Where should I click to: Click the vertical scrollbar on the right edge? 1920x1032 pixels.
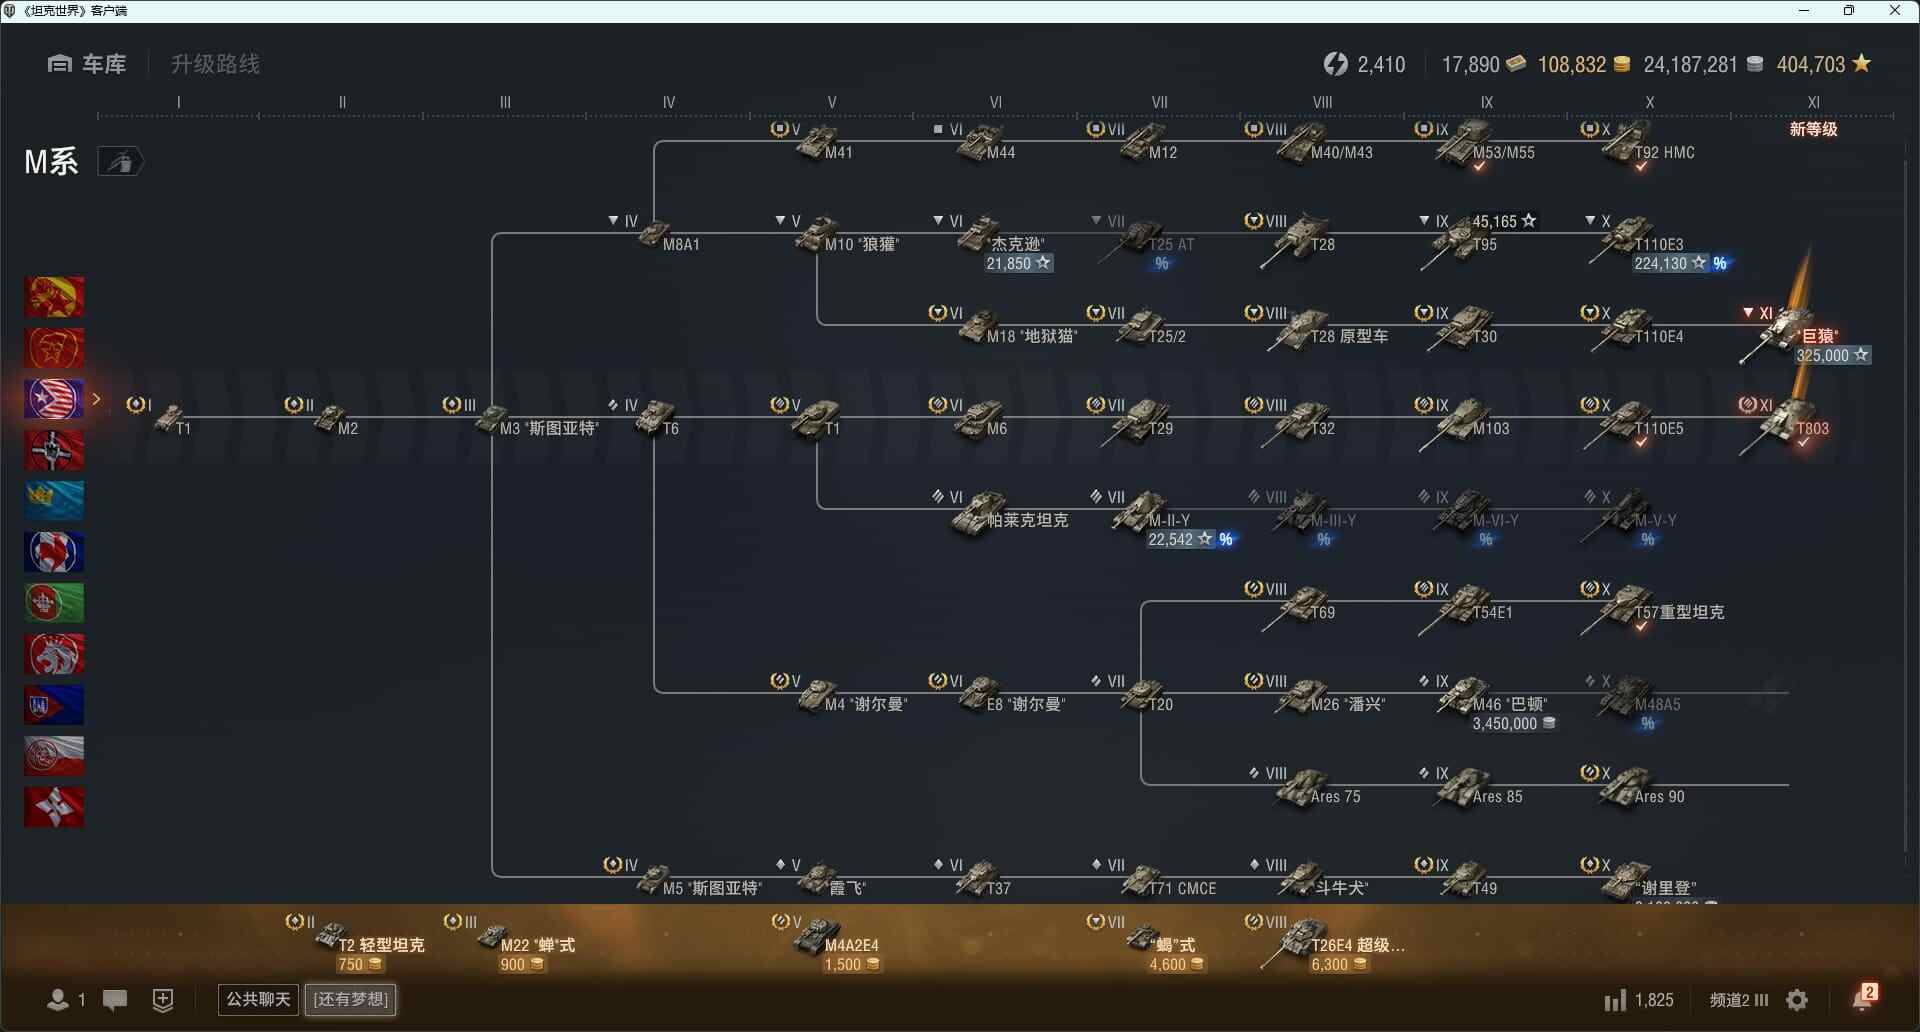click(1906, 505)
